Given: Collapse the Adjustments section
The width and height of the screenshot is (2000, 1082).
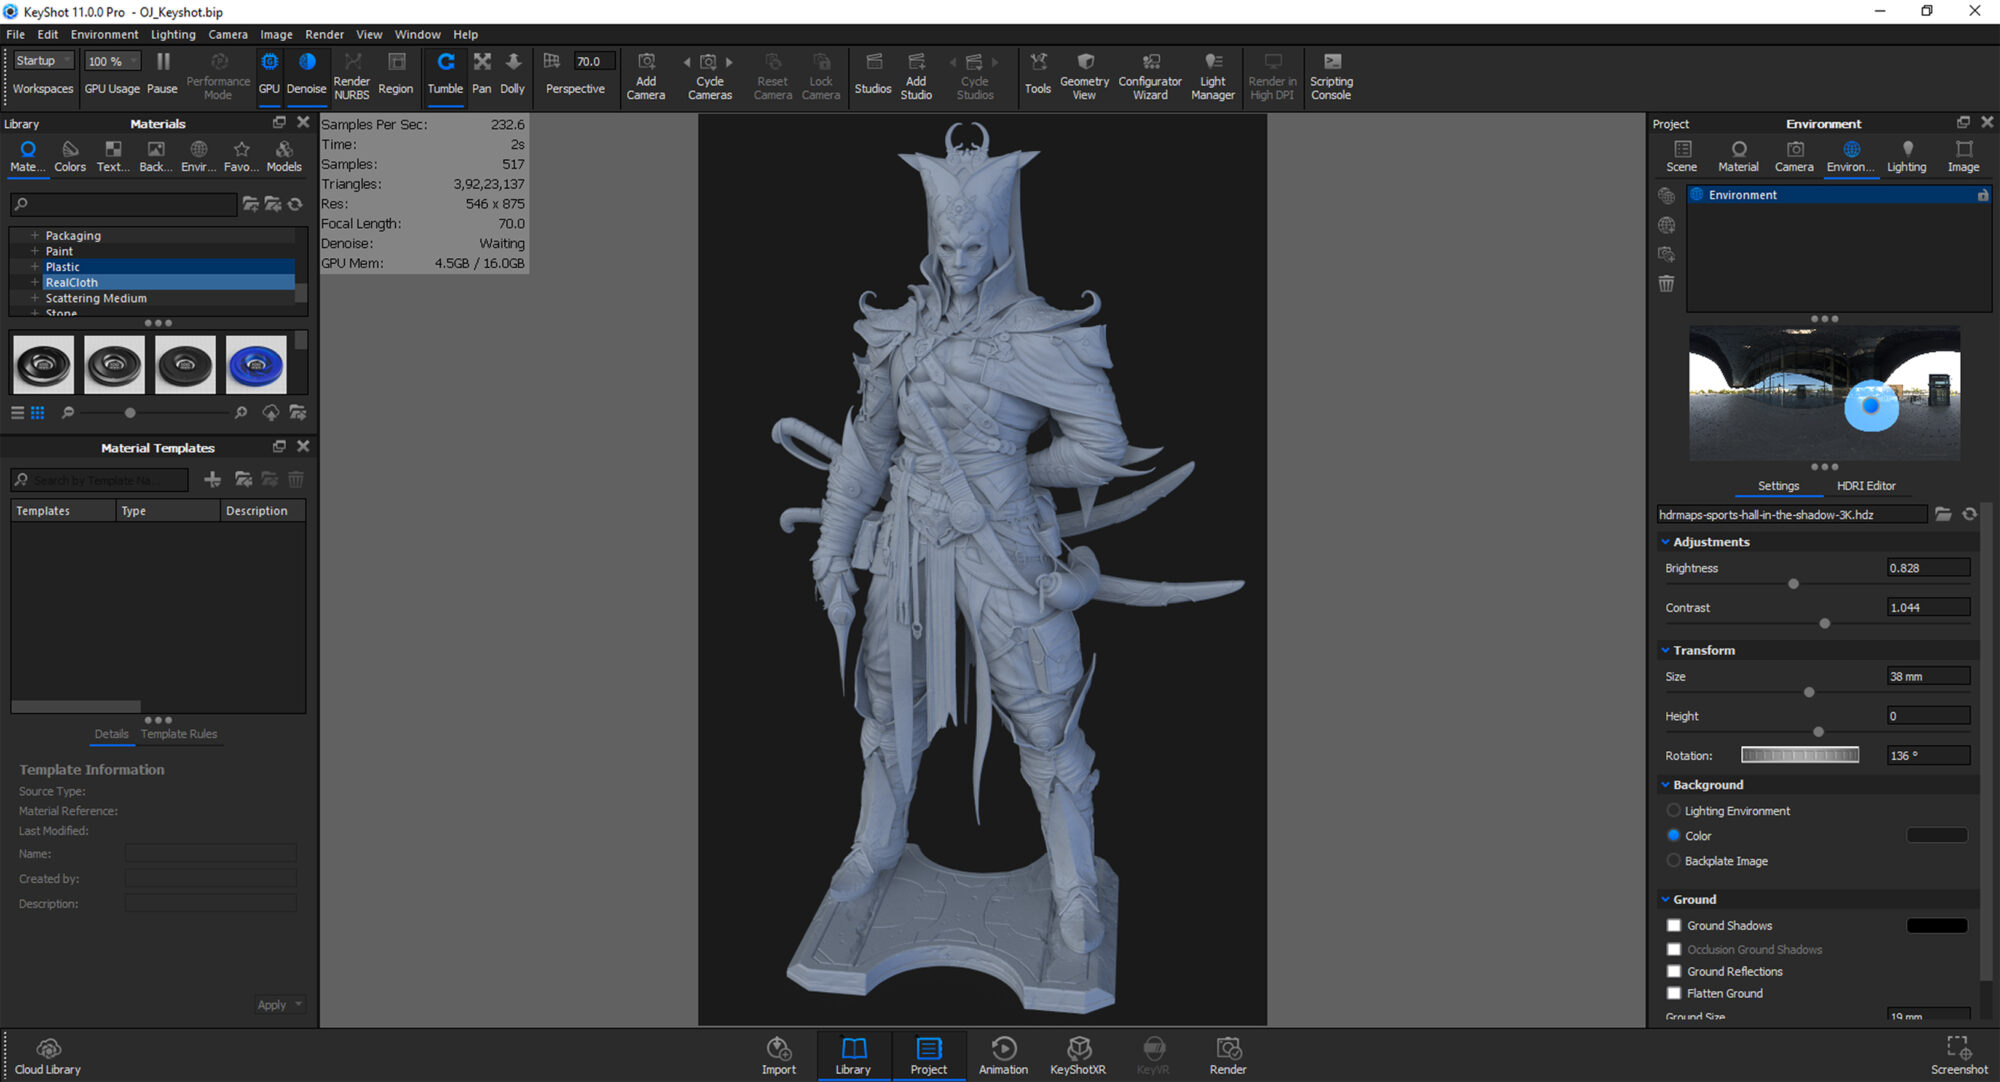Looking at the screenshot, I should click(1665, 541).
